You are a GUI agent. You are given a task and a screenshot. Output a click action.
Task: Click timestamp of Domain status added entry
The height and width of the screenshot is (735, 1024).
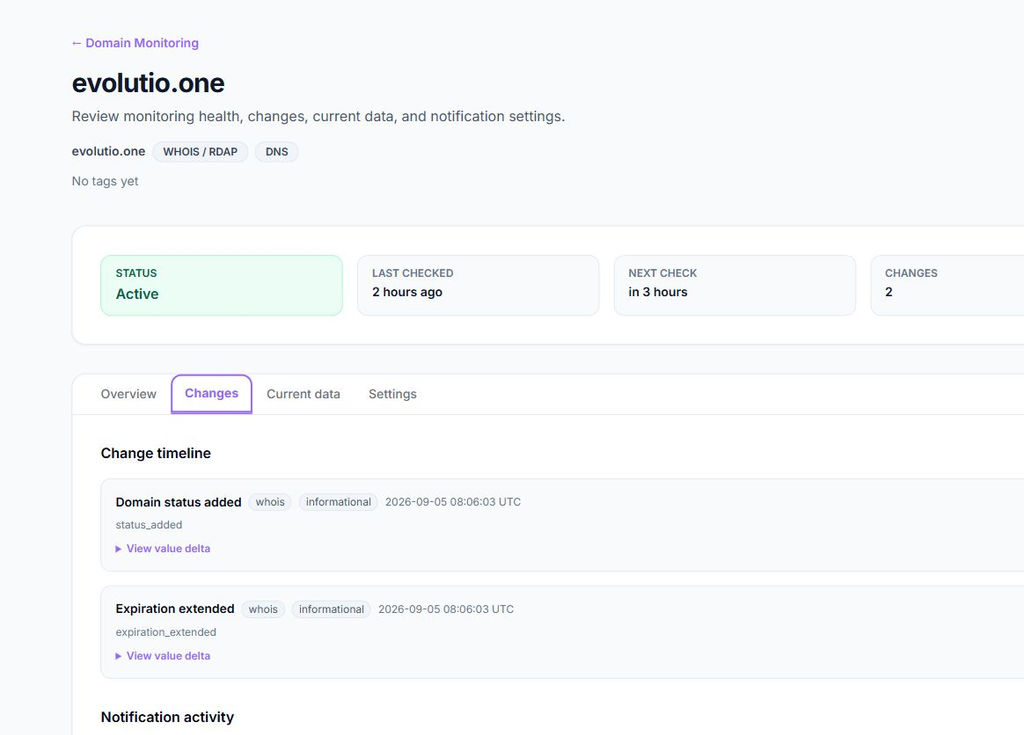click(453, 502)
